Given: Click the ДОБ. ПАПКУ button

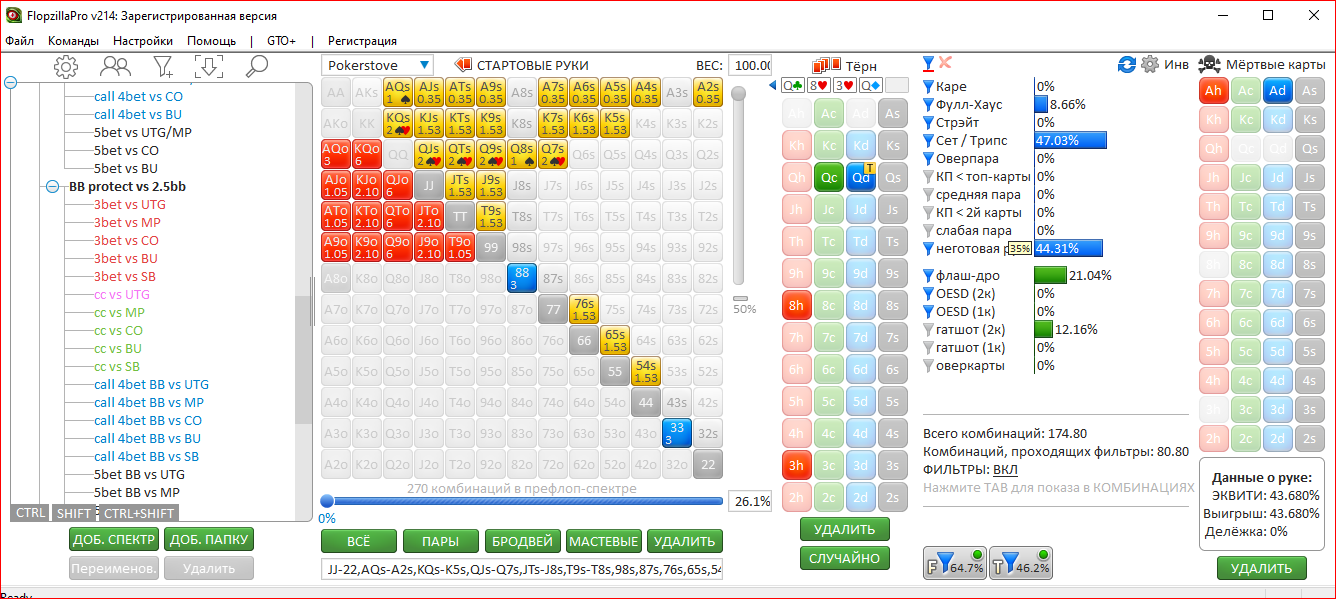Looking at the screenshot, I should coord(209,540).
